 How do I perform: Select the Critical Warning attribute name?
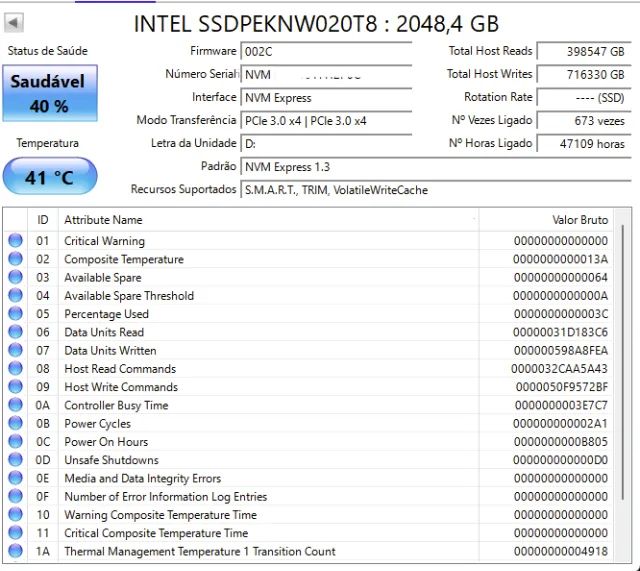(x=104, y=241)
